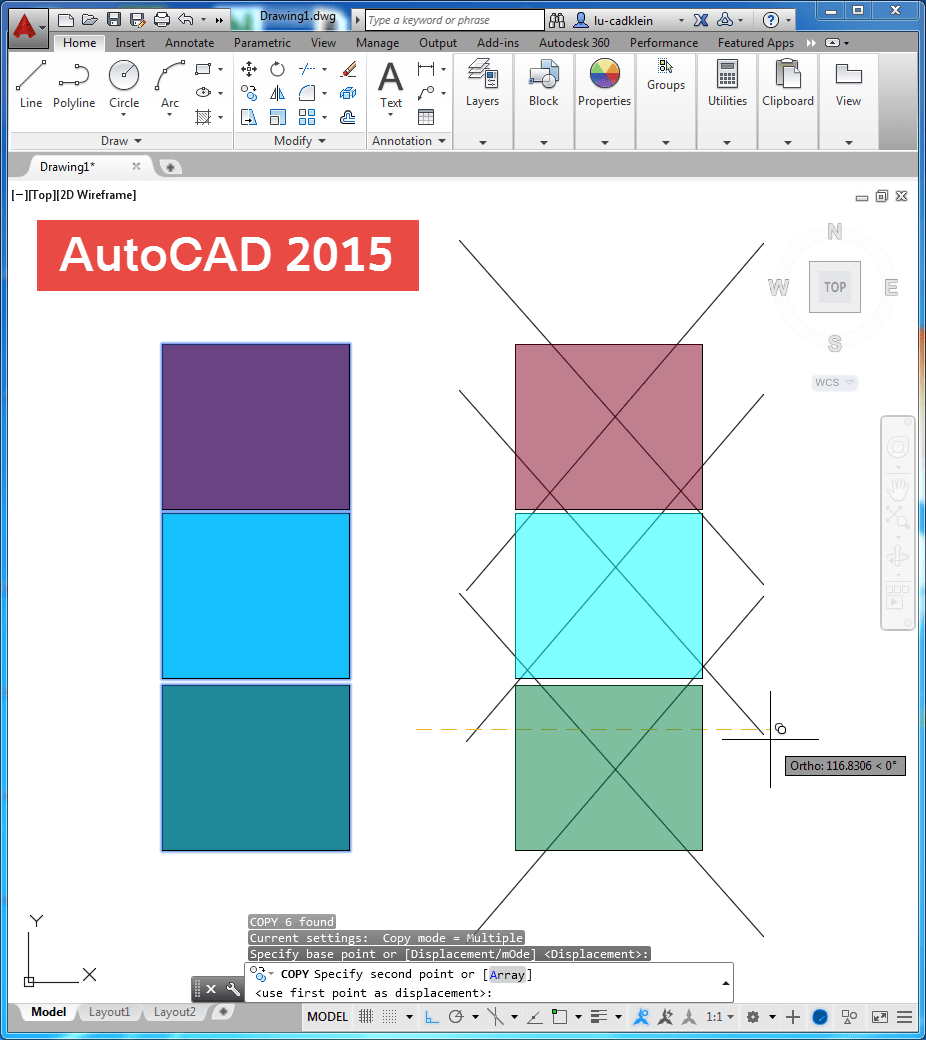This screenshot has height=1040, width=926.
Task: Choose the Circle drawing tool
Action: click(124, 84)
